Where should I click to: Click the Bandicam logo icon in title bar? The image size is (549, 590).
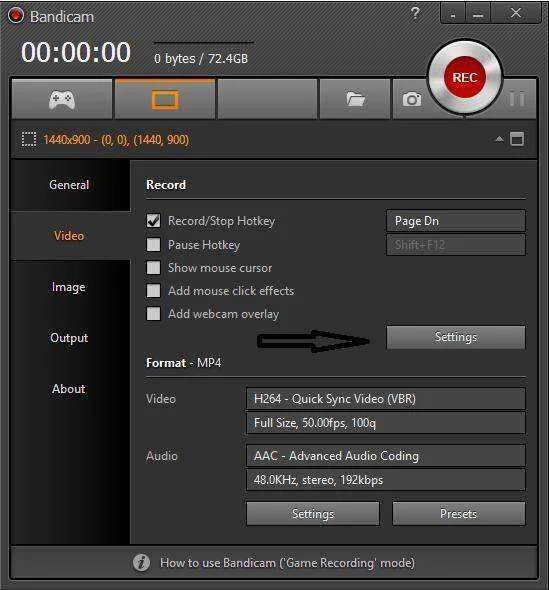(15, 16)
